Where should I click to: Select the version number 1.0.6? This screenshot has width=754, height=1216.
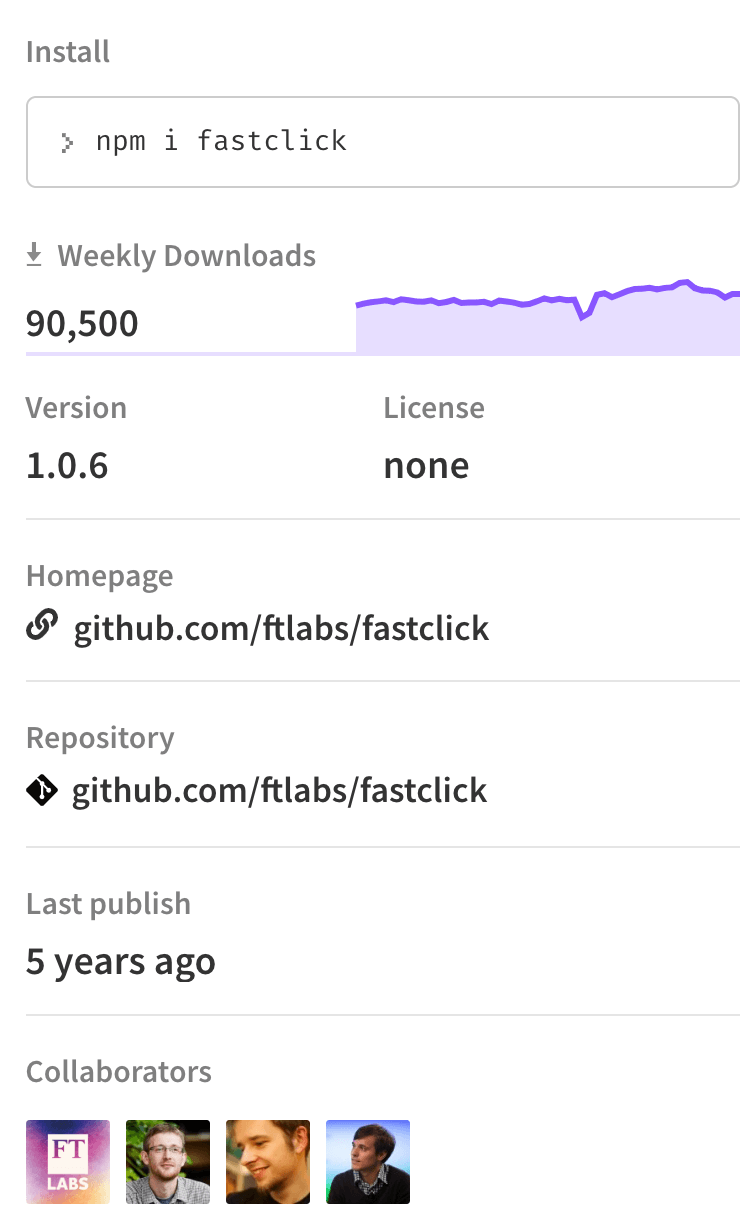[x=67, y=465]
